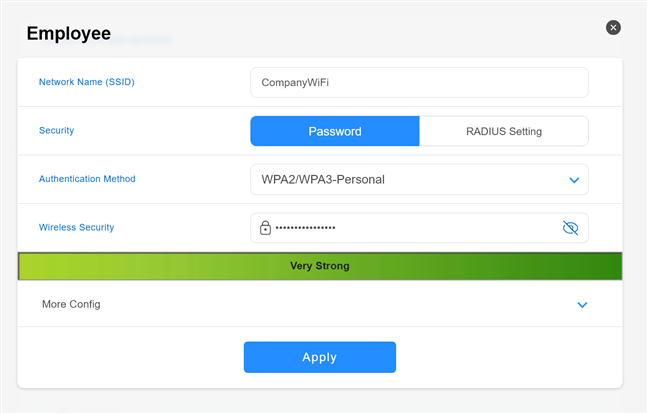
Task: Close the Employee network dialog
Action: pos(614,28)
